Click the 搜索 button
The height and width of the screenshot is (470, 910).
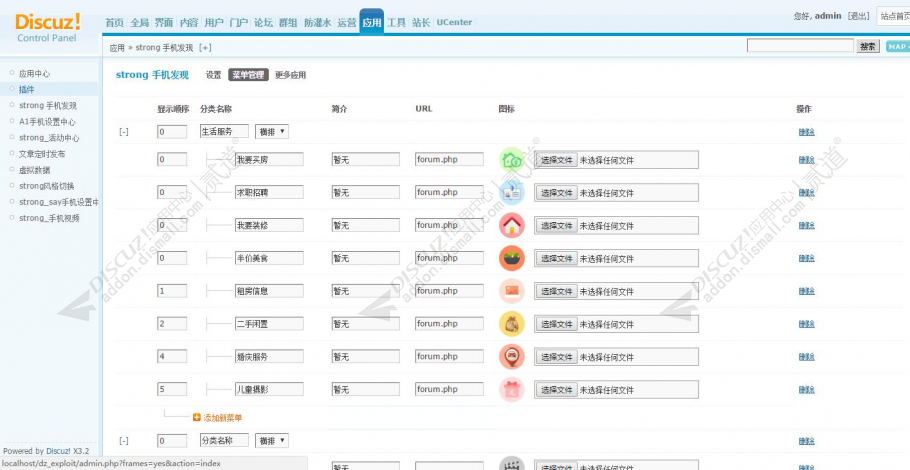click(868, 46)
